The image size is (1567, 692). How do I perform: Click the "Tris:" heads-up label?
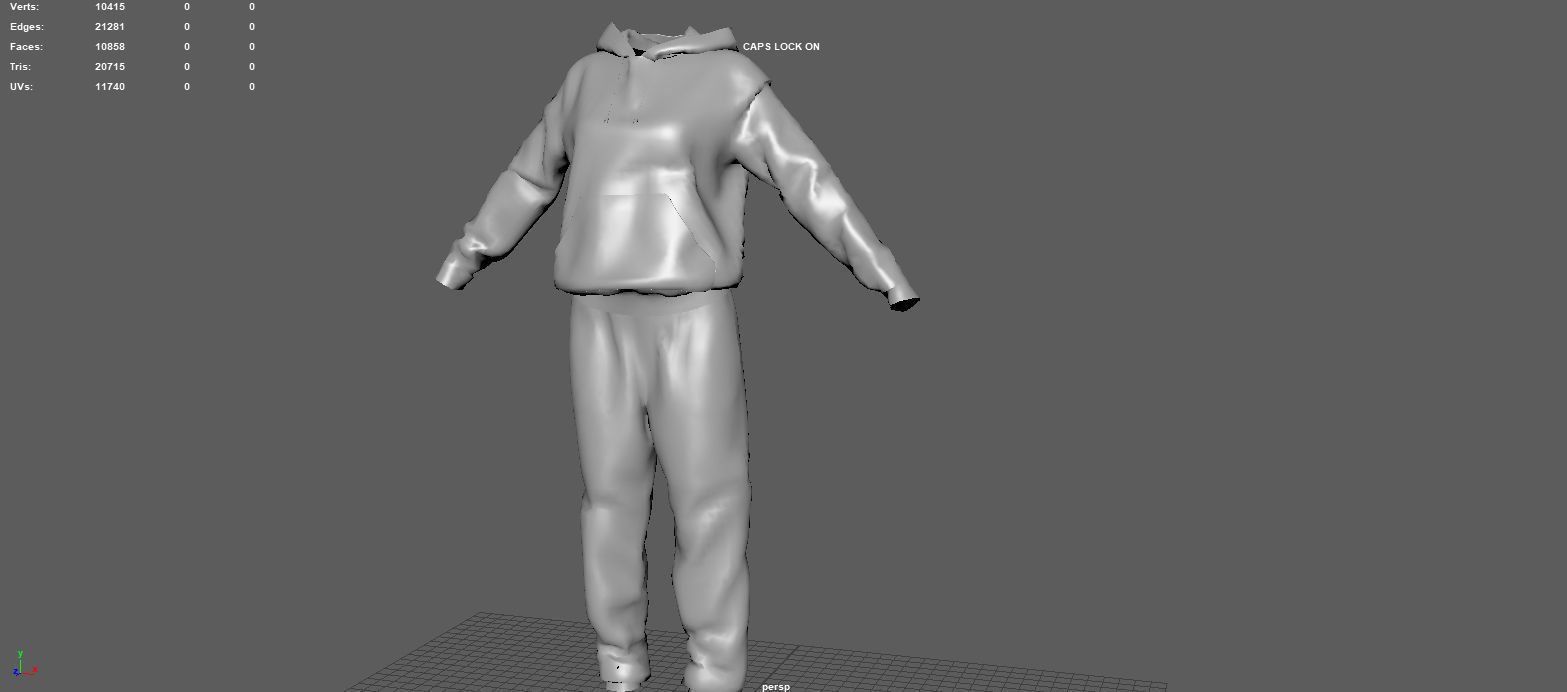pos(21,67)
